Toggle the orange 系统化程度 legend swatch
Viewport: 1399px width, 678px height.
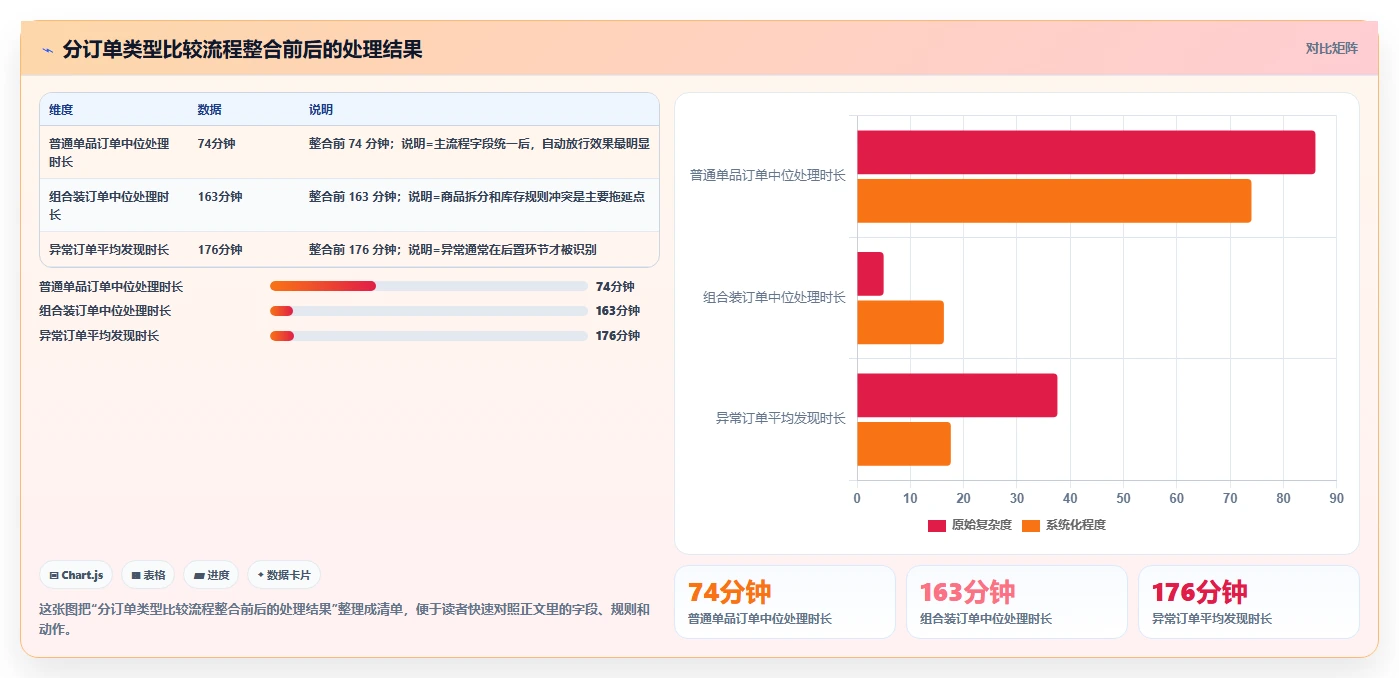tap(1031, 525)
